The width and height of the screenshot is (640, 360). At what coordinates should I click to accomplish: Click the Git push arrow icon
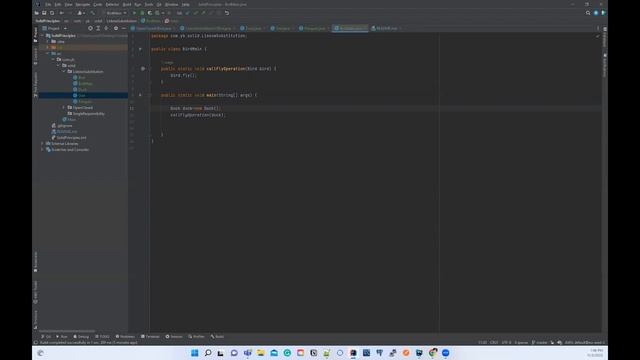point(203,13)
